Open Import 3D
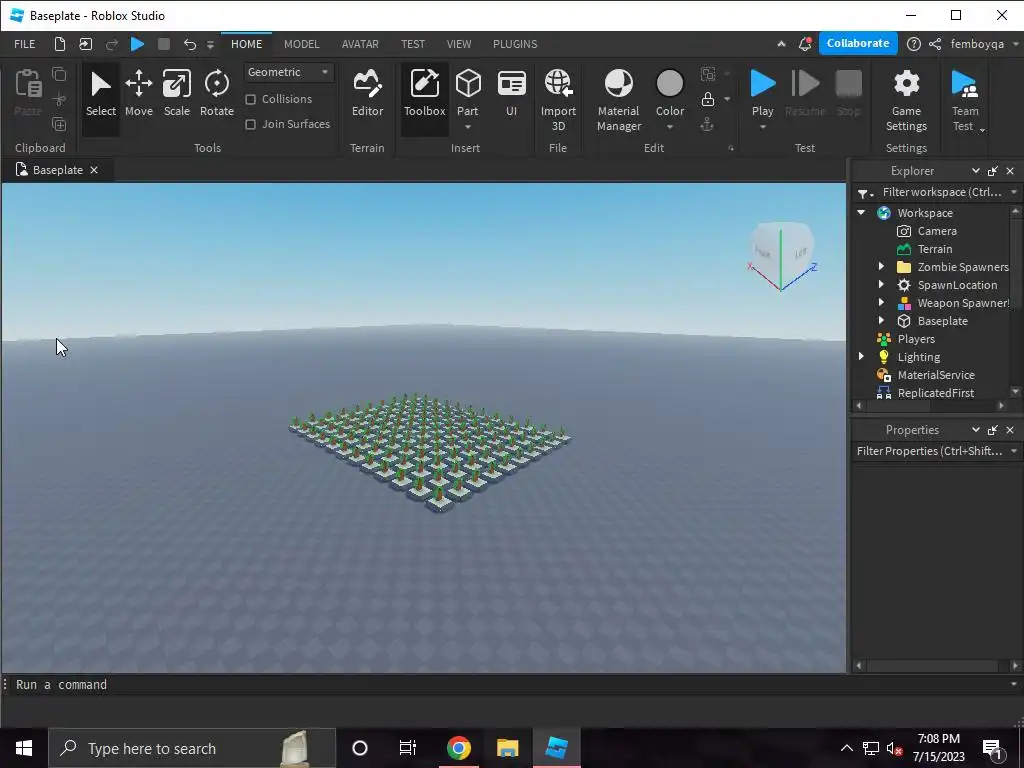The width and height of the screenshot is (1024, 768). (558, 99)
